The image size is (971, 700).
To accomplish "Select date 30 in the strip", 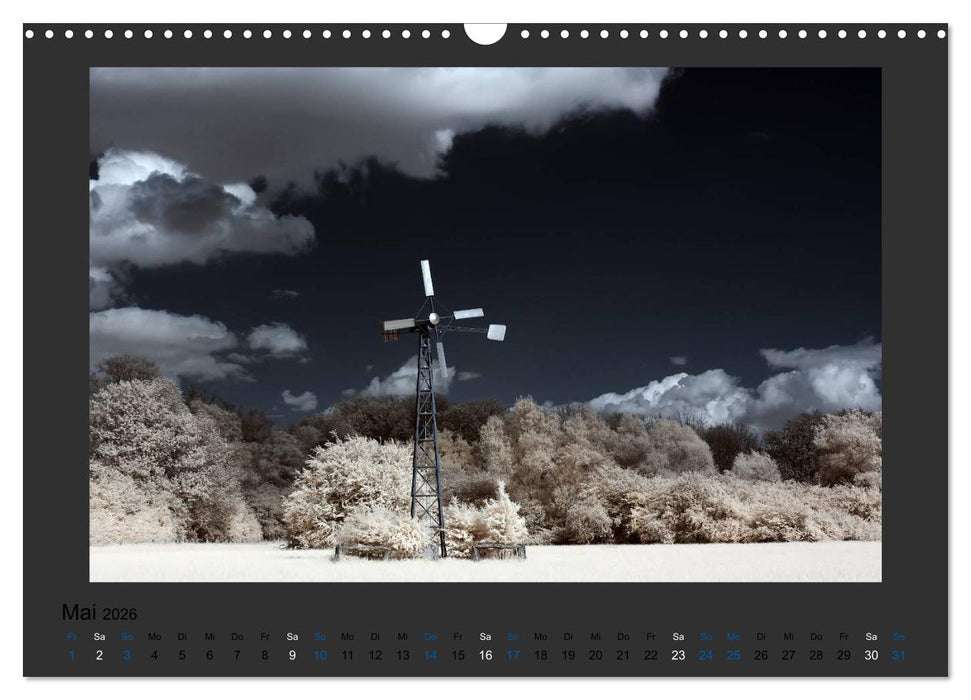I will click(871, 655).
